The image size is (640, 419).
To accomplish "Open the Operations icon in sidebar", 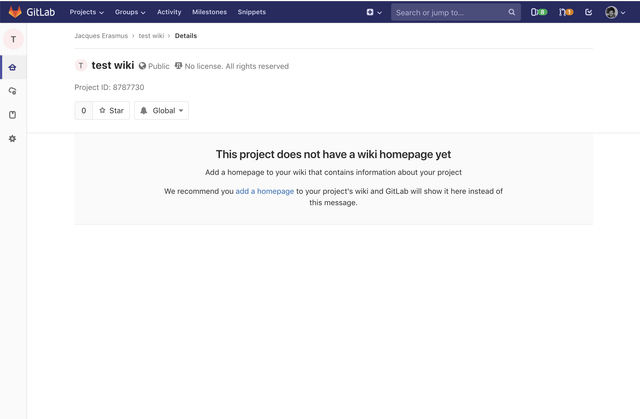I will (x=13, y=91).
